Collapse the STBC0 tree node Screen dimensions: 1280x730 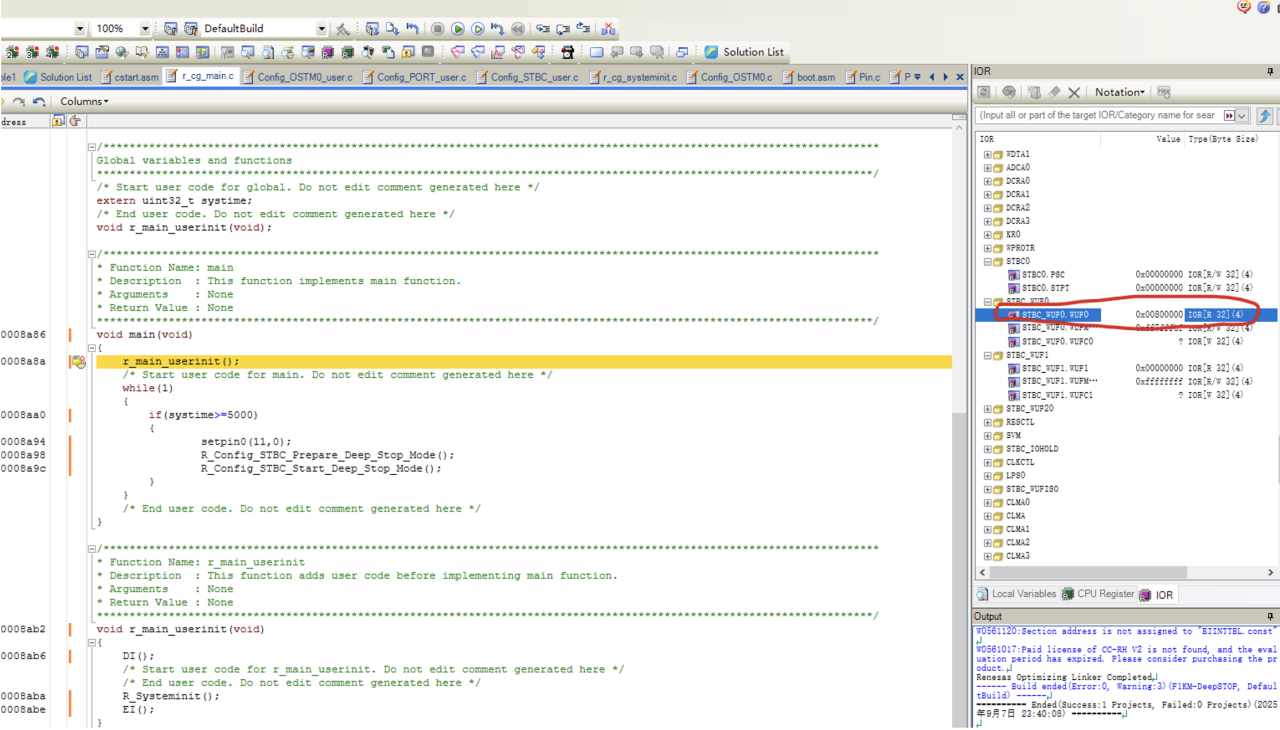[987, 262]
